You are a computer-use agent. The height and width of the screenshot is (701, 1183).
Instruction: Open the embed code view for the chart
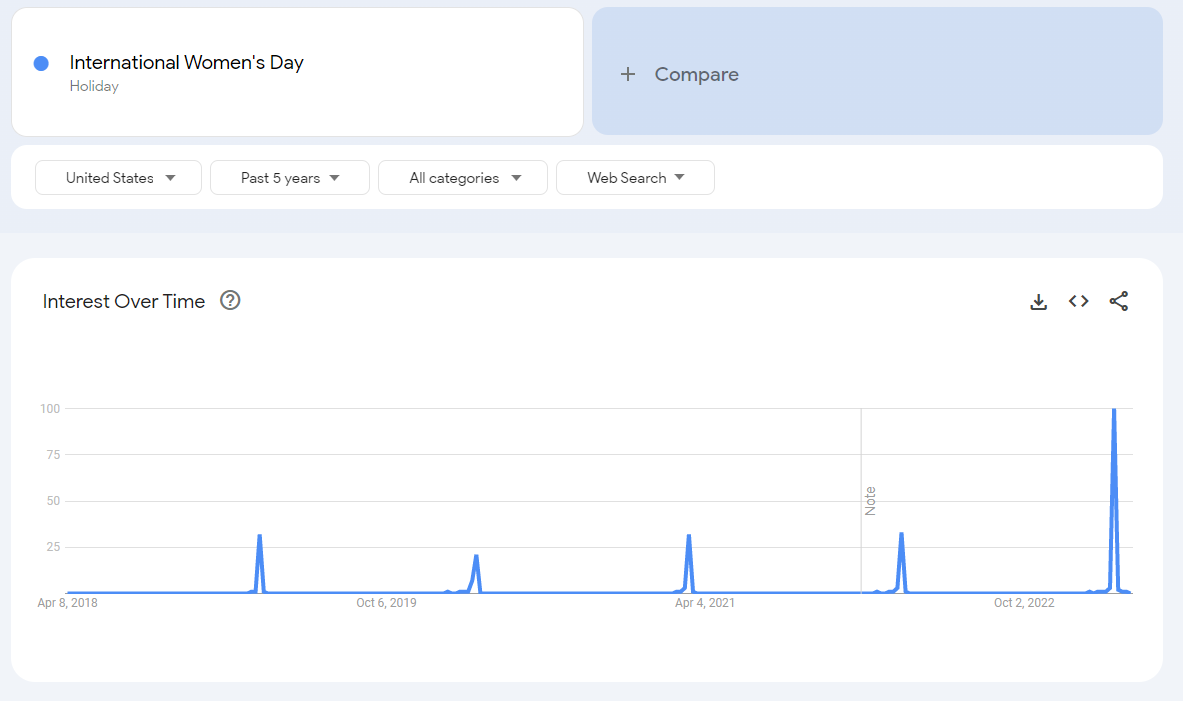(x=1078, y=301)
